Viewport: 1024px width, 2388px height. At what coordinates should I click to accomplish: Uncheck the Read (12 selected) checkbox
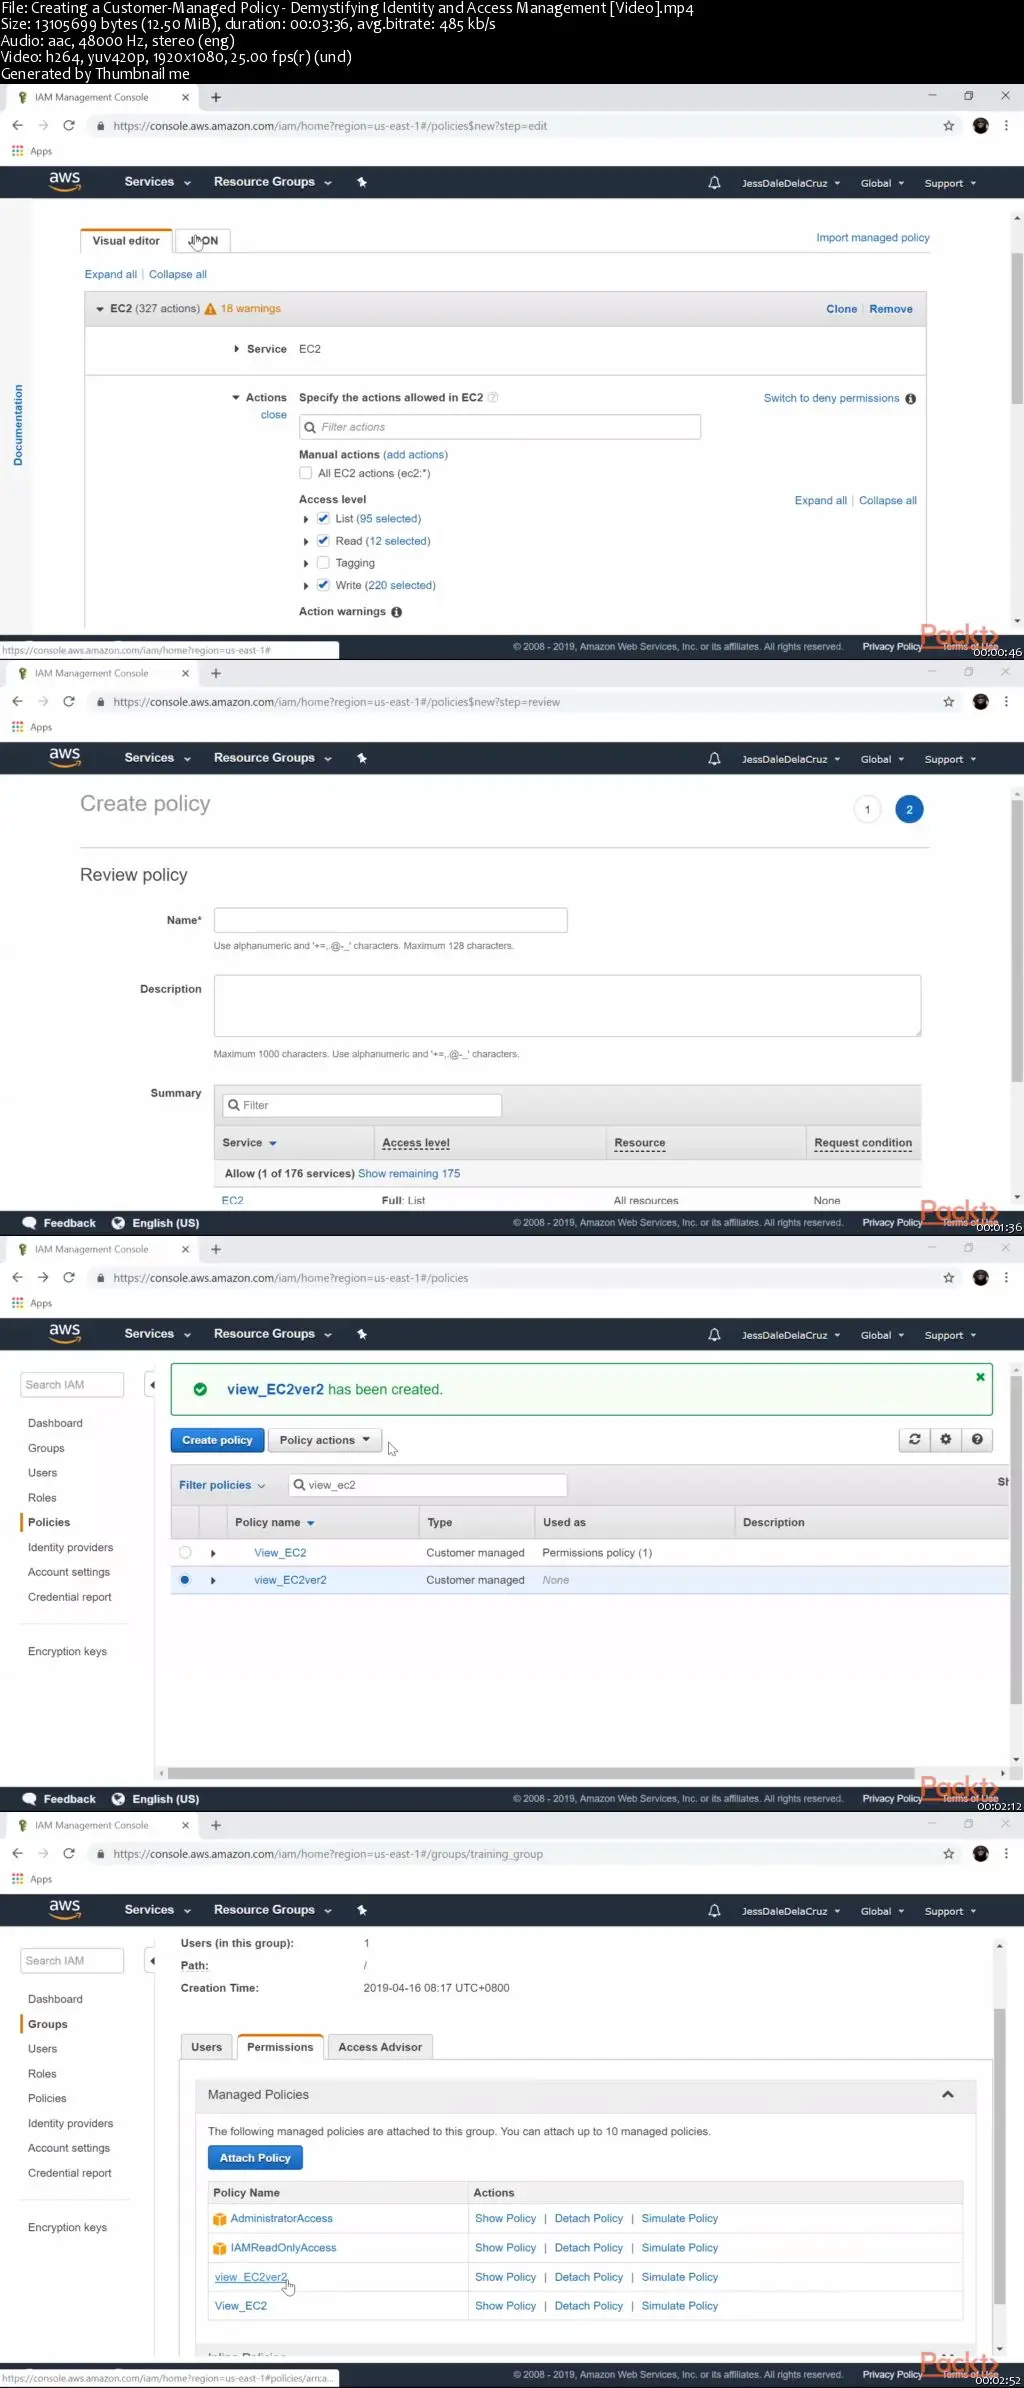tap(323, 541)
